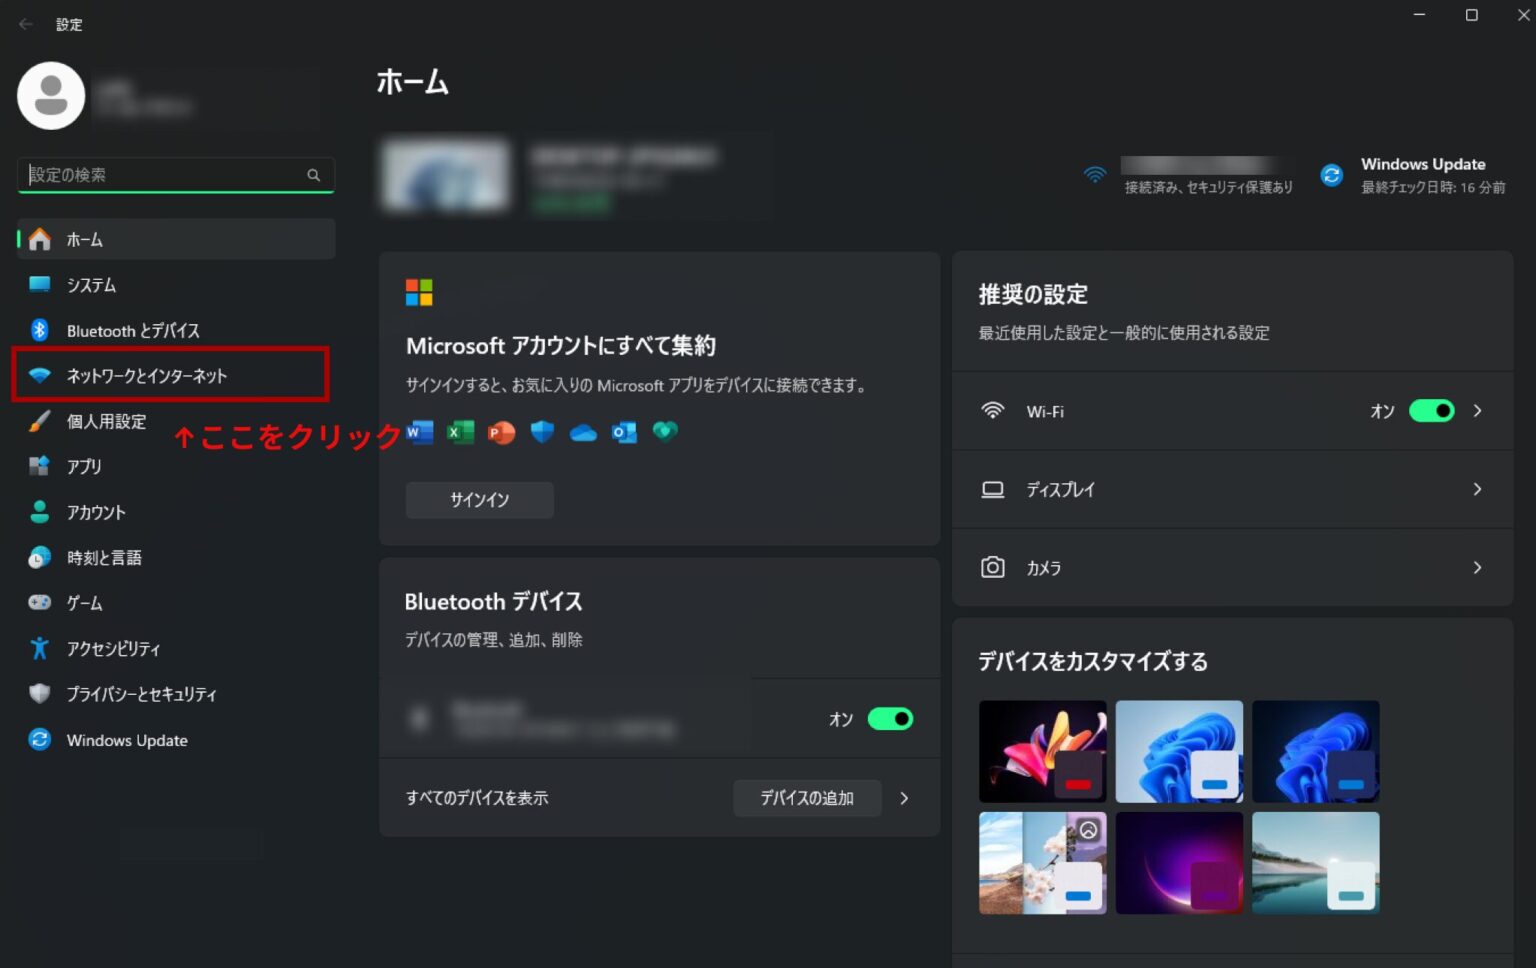This screenshot has height=968, width=1536.
Task: Click the デバイスの追加 button
Action: tap(806, 798)
